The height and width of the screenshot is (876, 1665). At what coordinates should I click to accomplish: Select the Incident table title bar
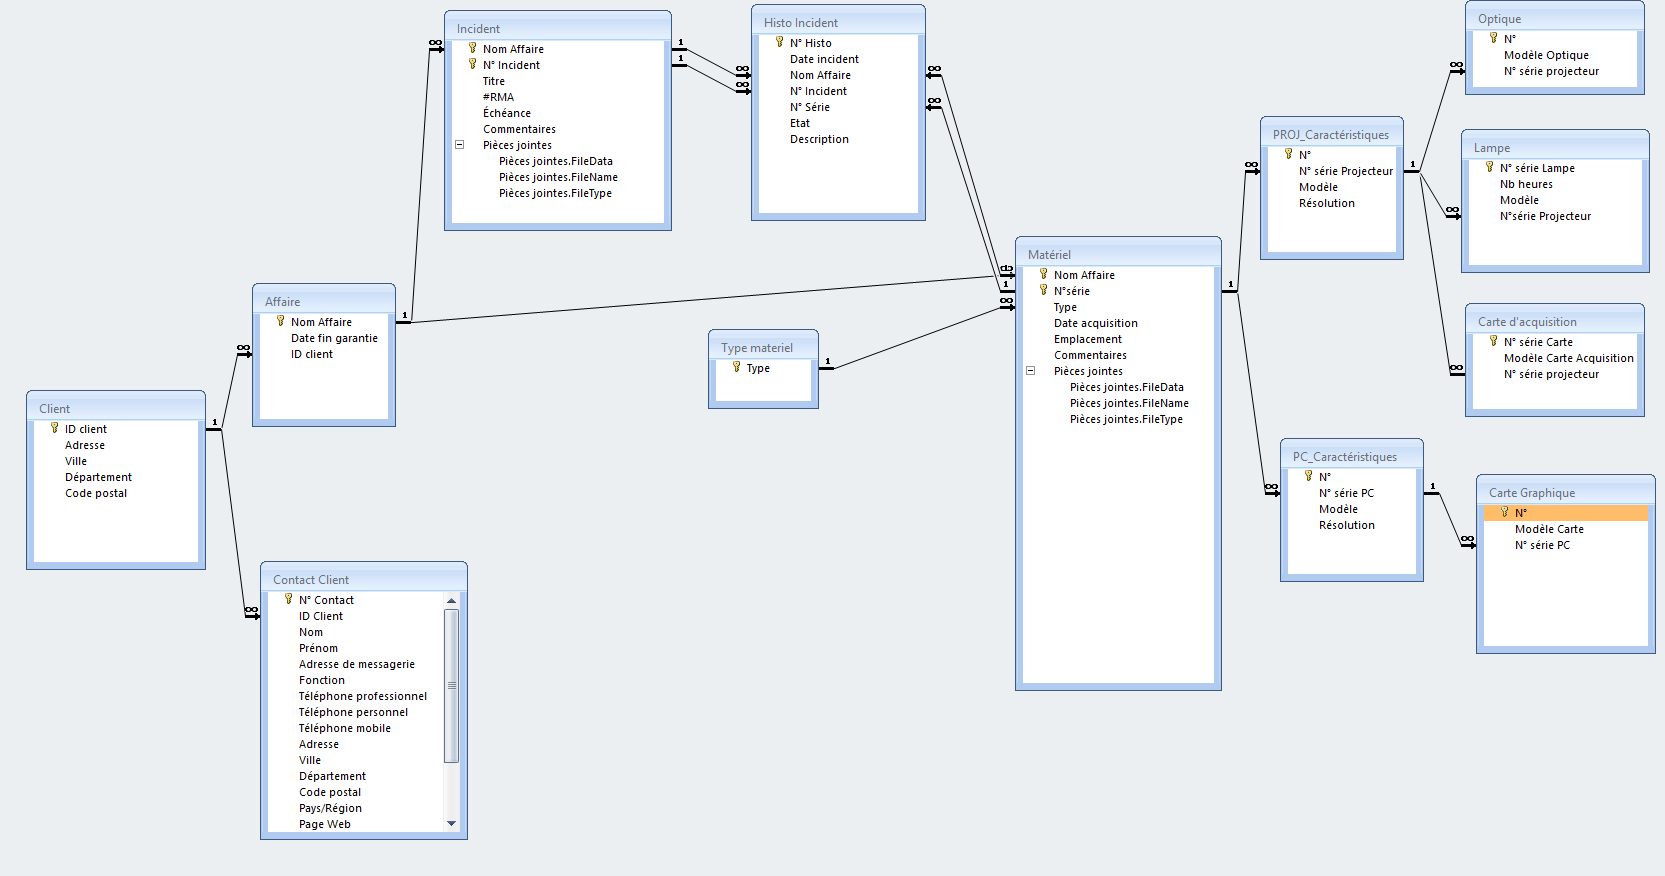click(558, 28)
